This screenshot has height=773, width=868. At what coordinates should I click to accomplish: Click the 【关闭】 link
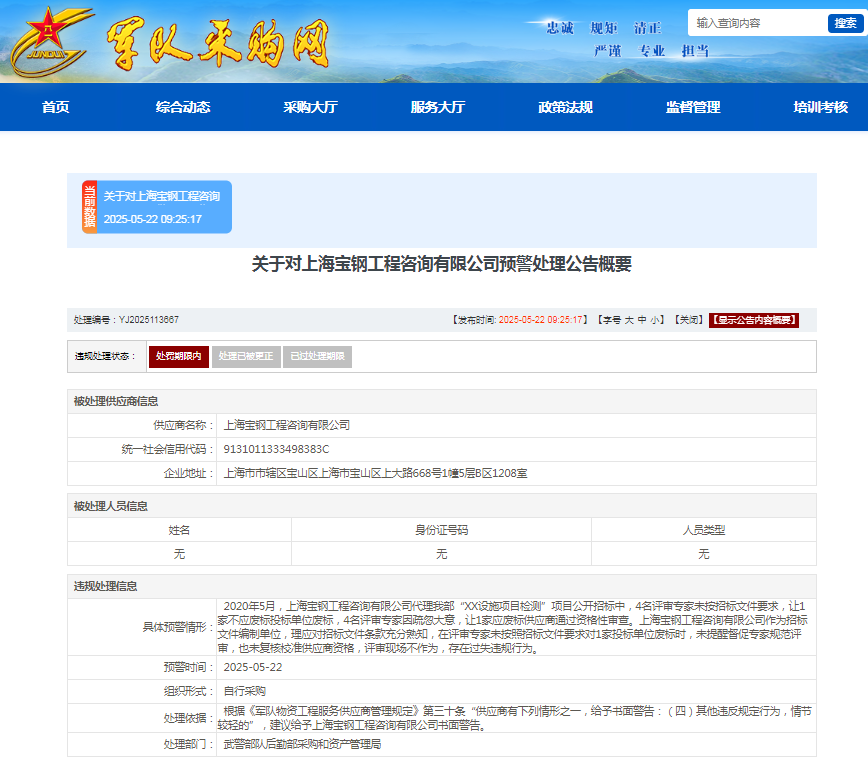coord(689,320)
